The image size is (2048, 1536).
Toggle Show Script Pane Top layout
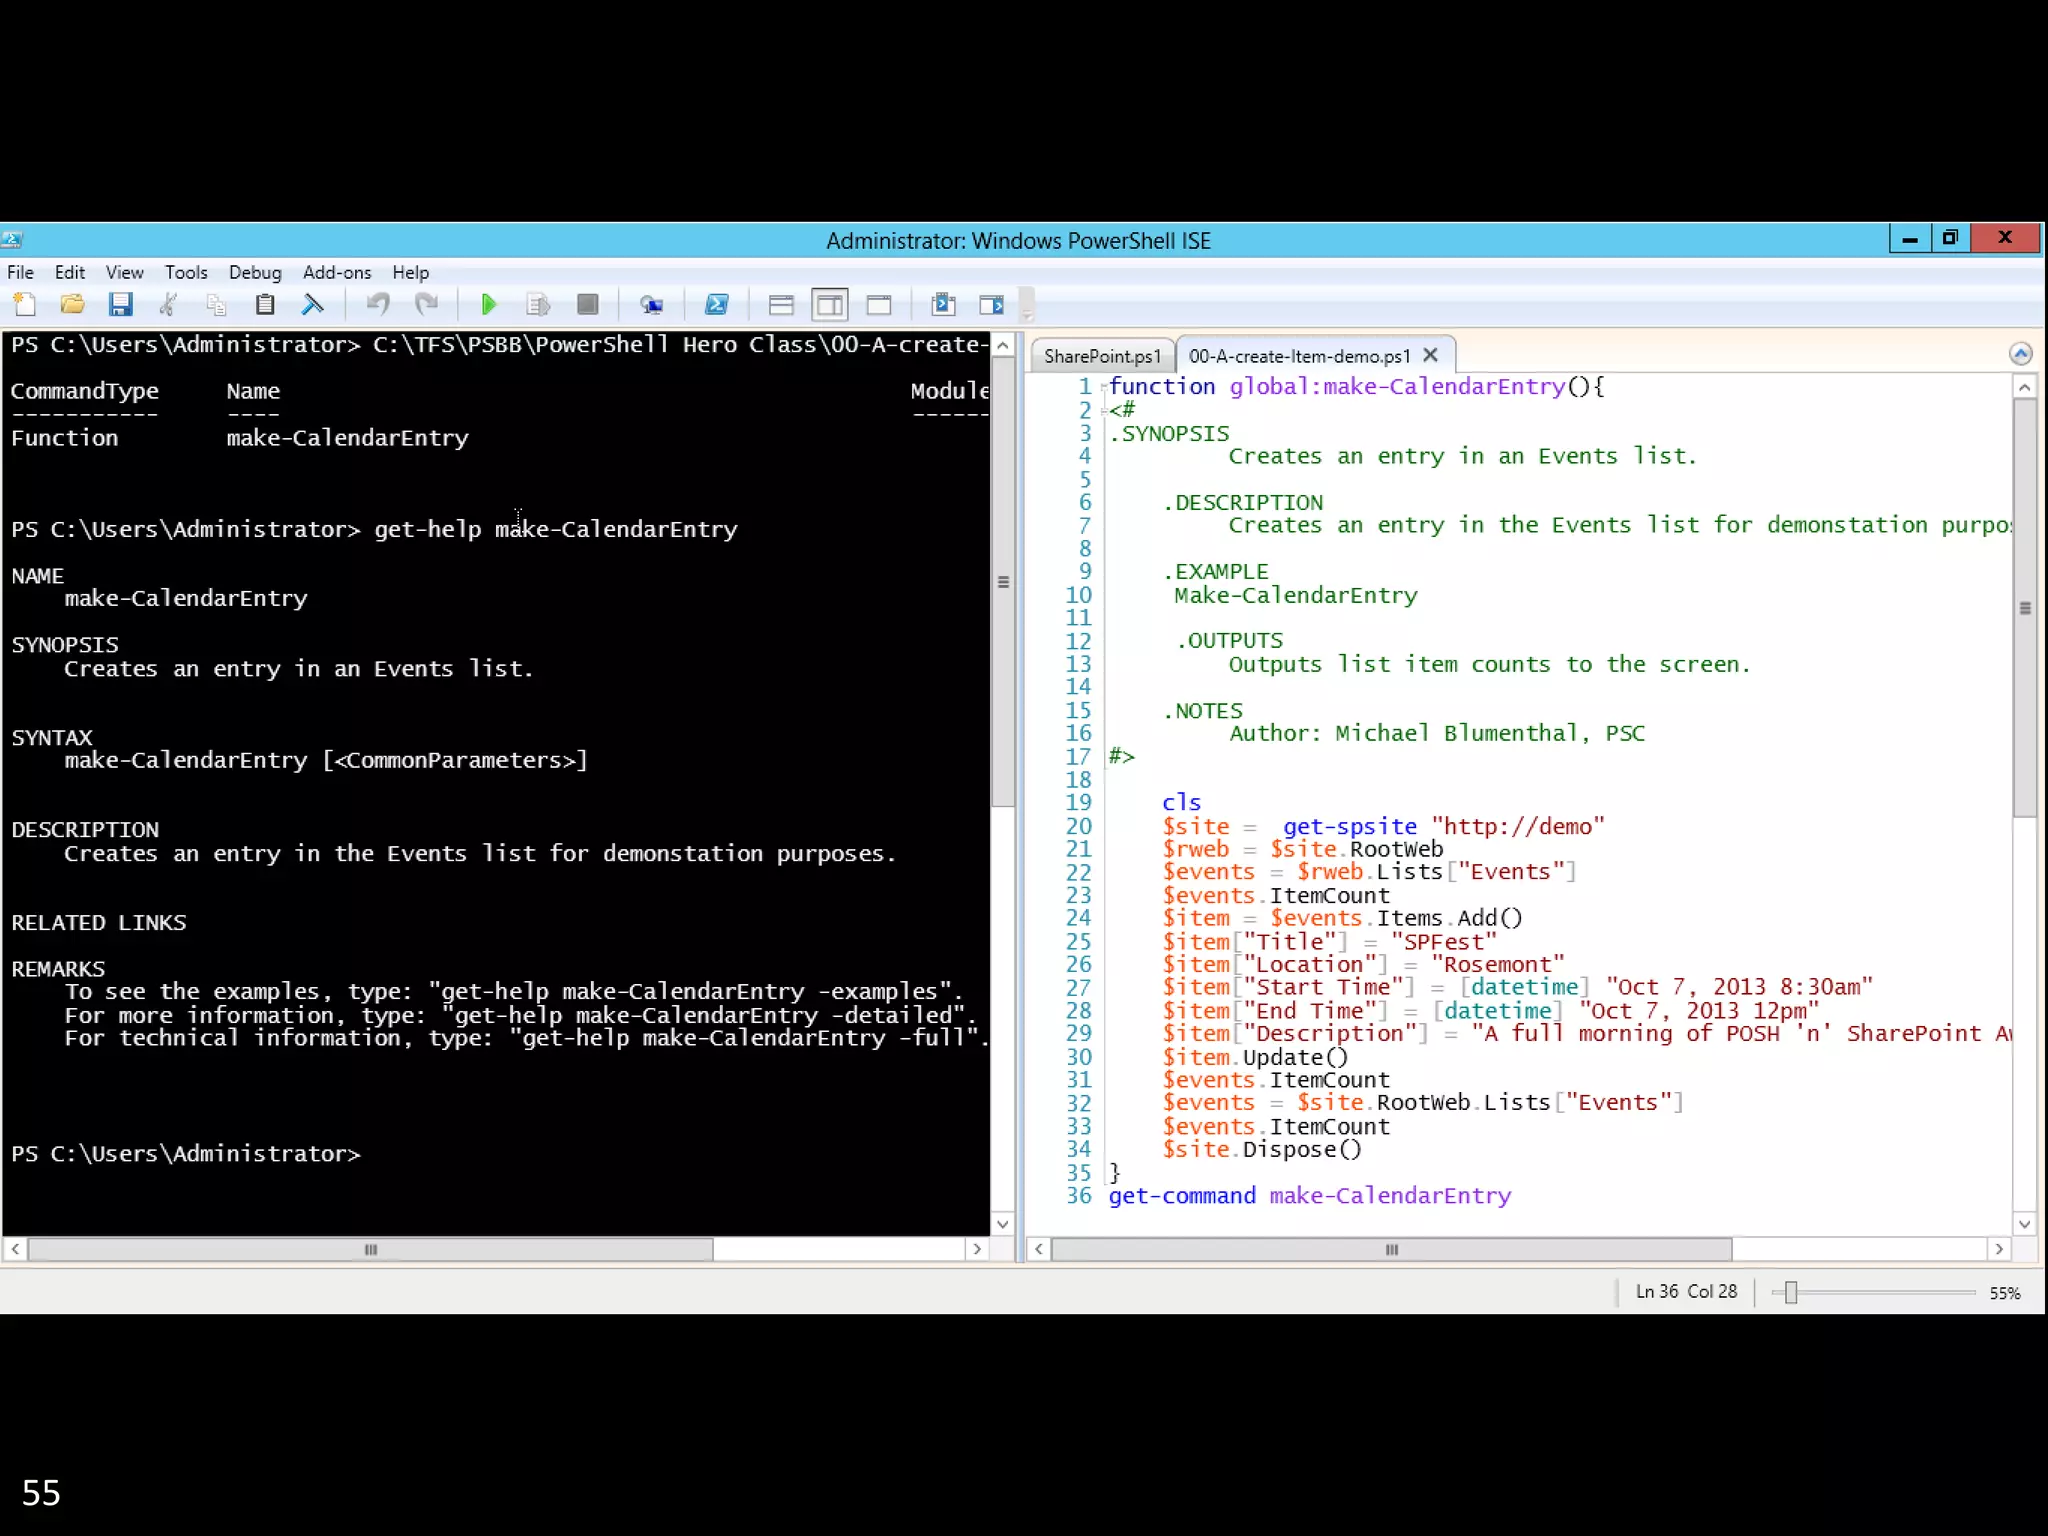[781, 304]
